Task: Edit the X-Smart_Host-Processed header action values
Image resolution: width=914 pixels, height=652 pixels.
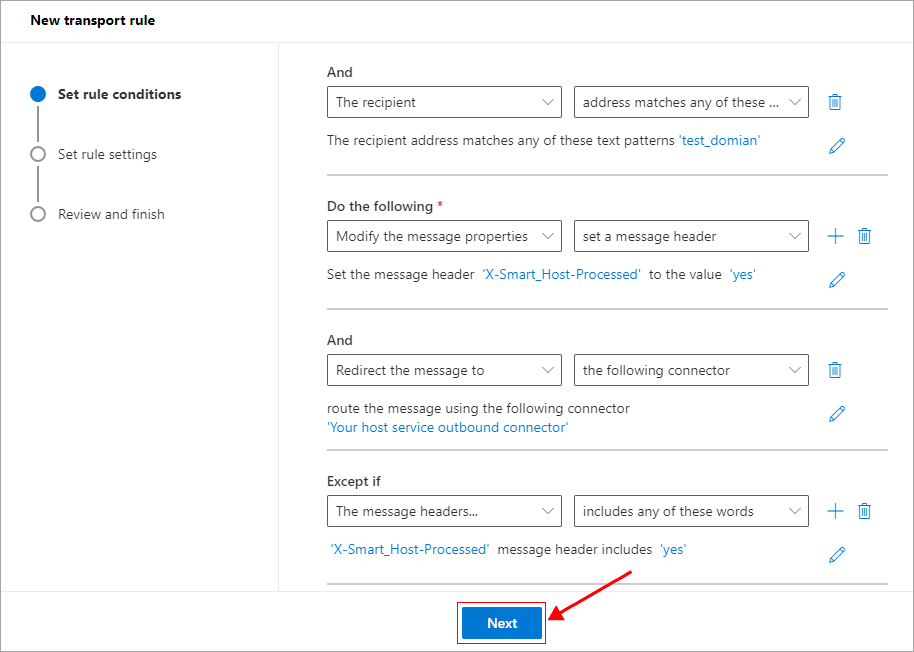Action: tap(837, 280)
